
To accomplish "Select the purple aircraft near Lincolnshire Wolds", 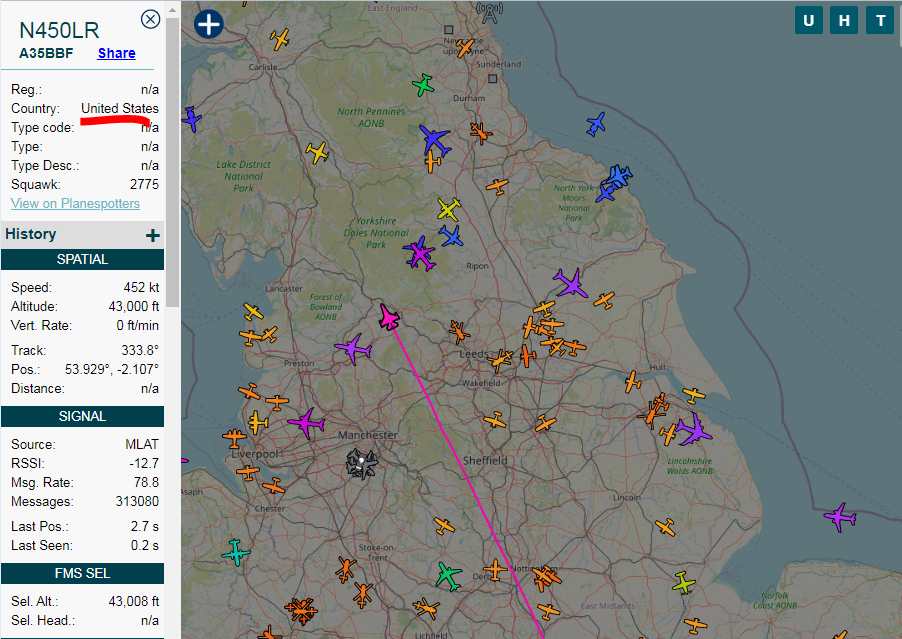I will point(693,429).
